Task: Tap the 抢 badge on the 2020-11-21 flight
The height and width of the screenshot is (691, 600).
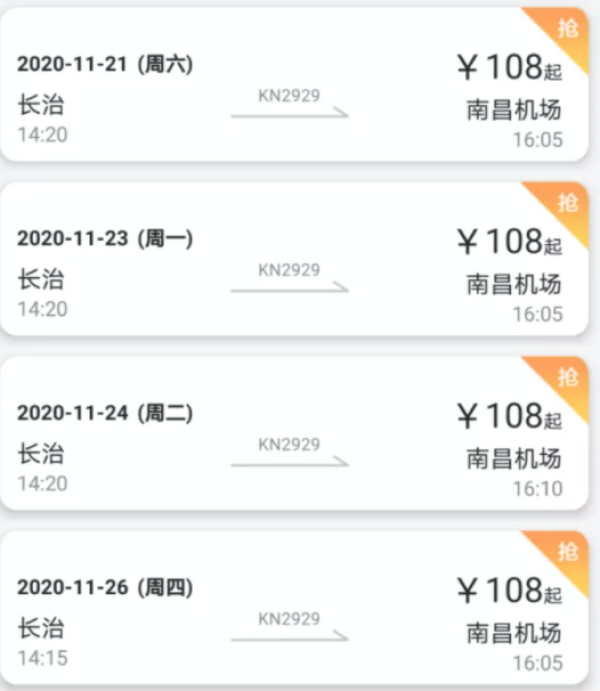Action: pos(568,28)
